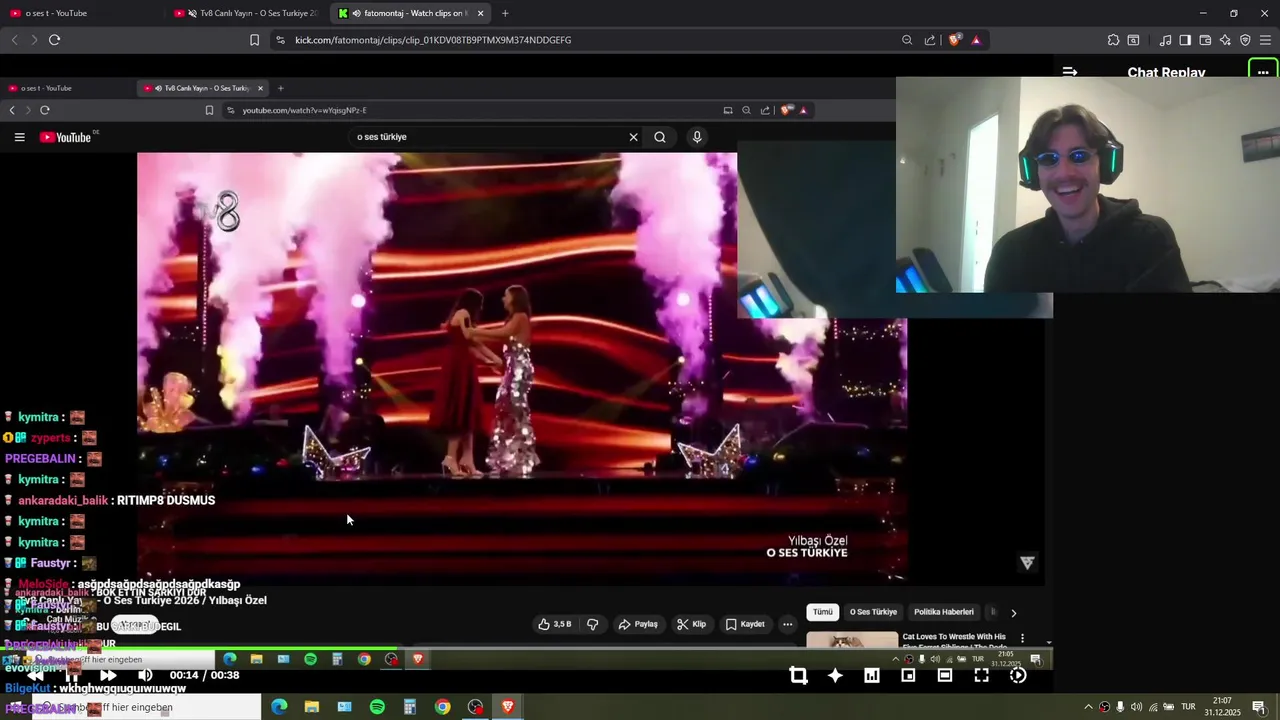Go to the YouTube home logo
Viewport: 1280px width, 720px height.
pyautogui.click(x=66, y=137)
